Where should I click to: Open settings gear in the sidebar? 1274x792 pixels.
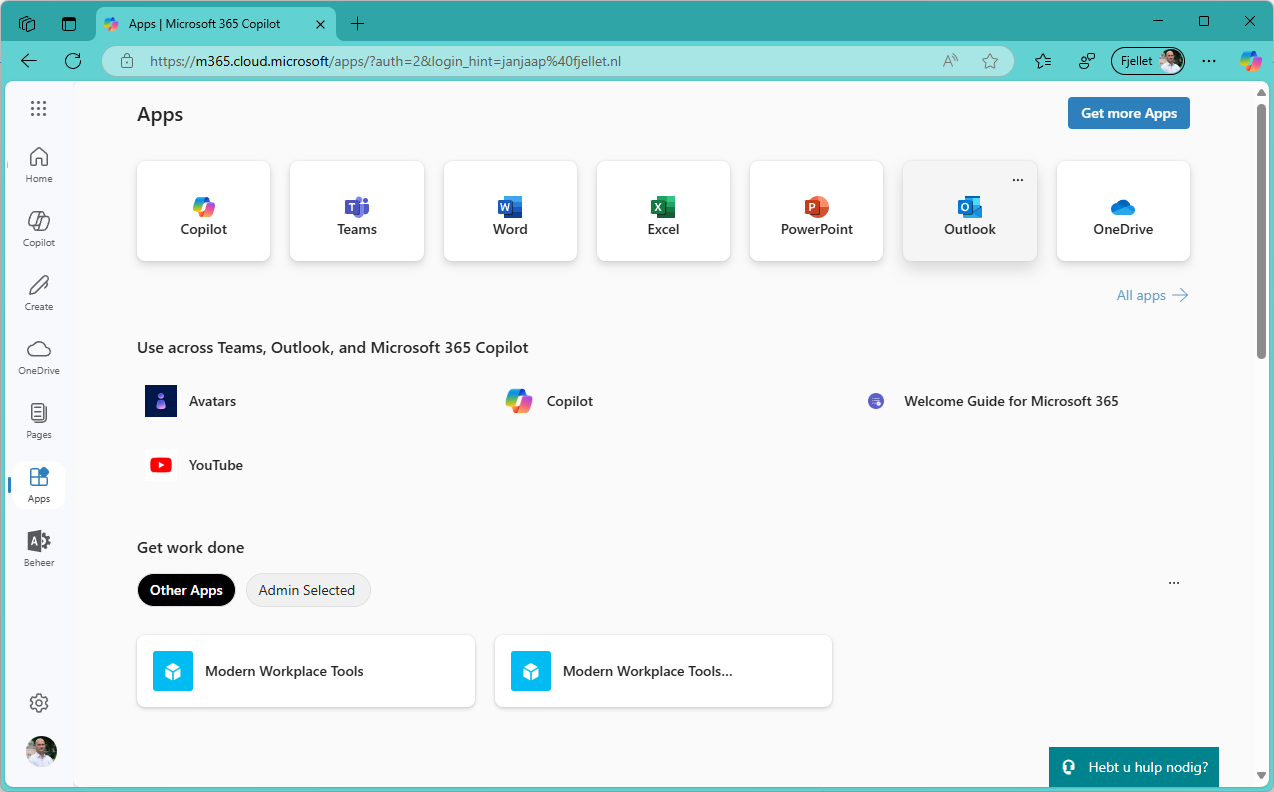pos(39,703)
